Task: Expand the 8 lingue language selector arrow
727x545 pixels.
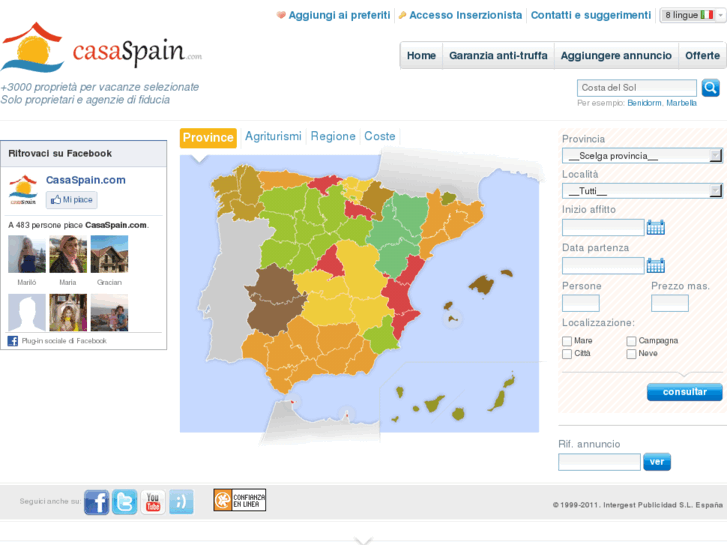Action: click(x=721, y=15)
